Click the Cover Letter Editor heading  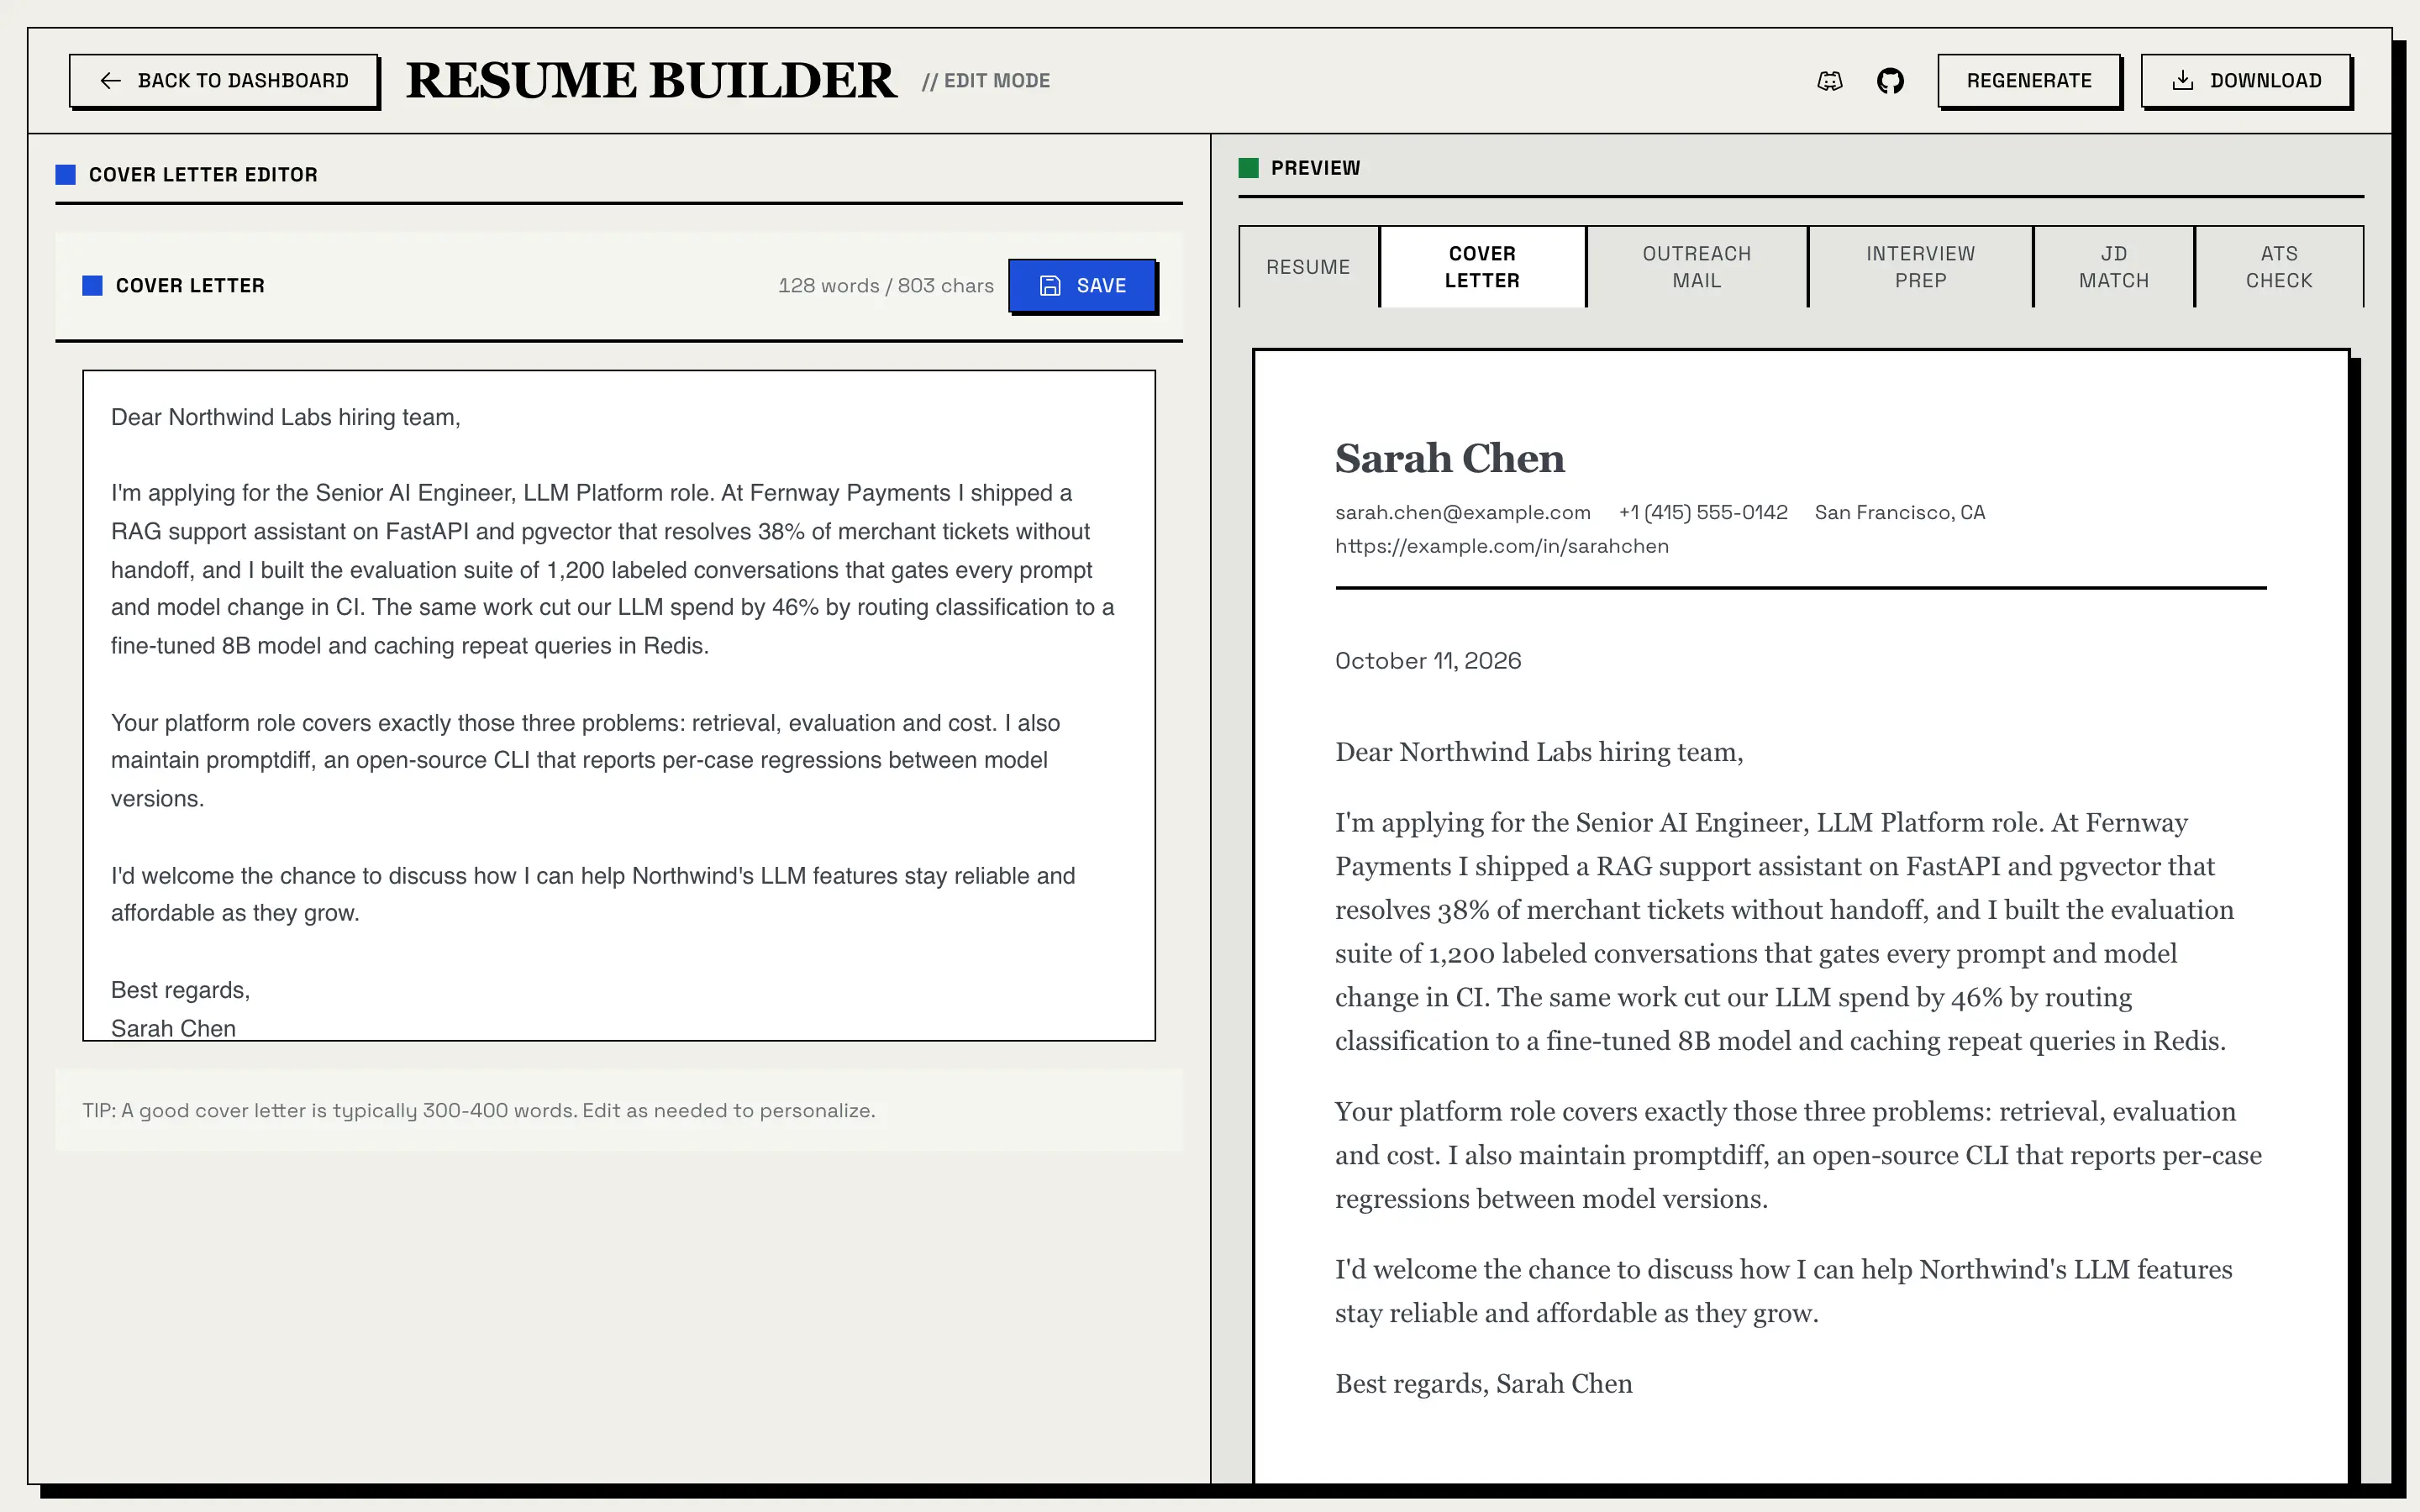[203, 175]
